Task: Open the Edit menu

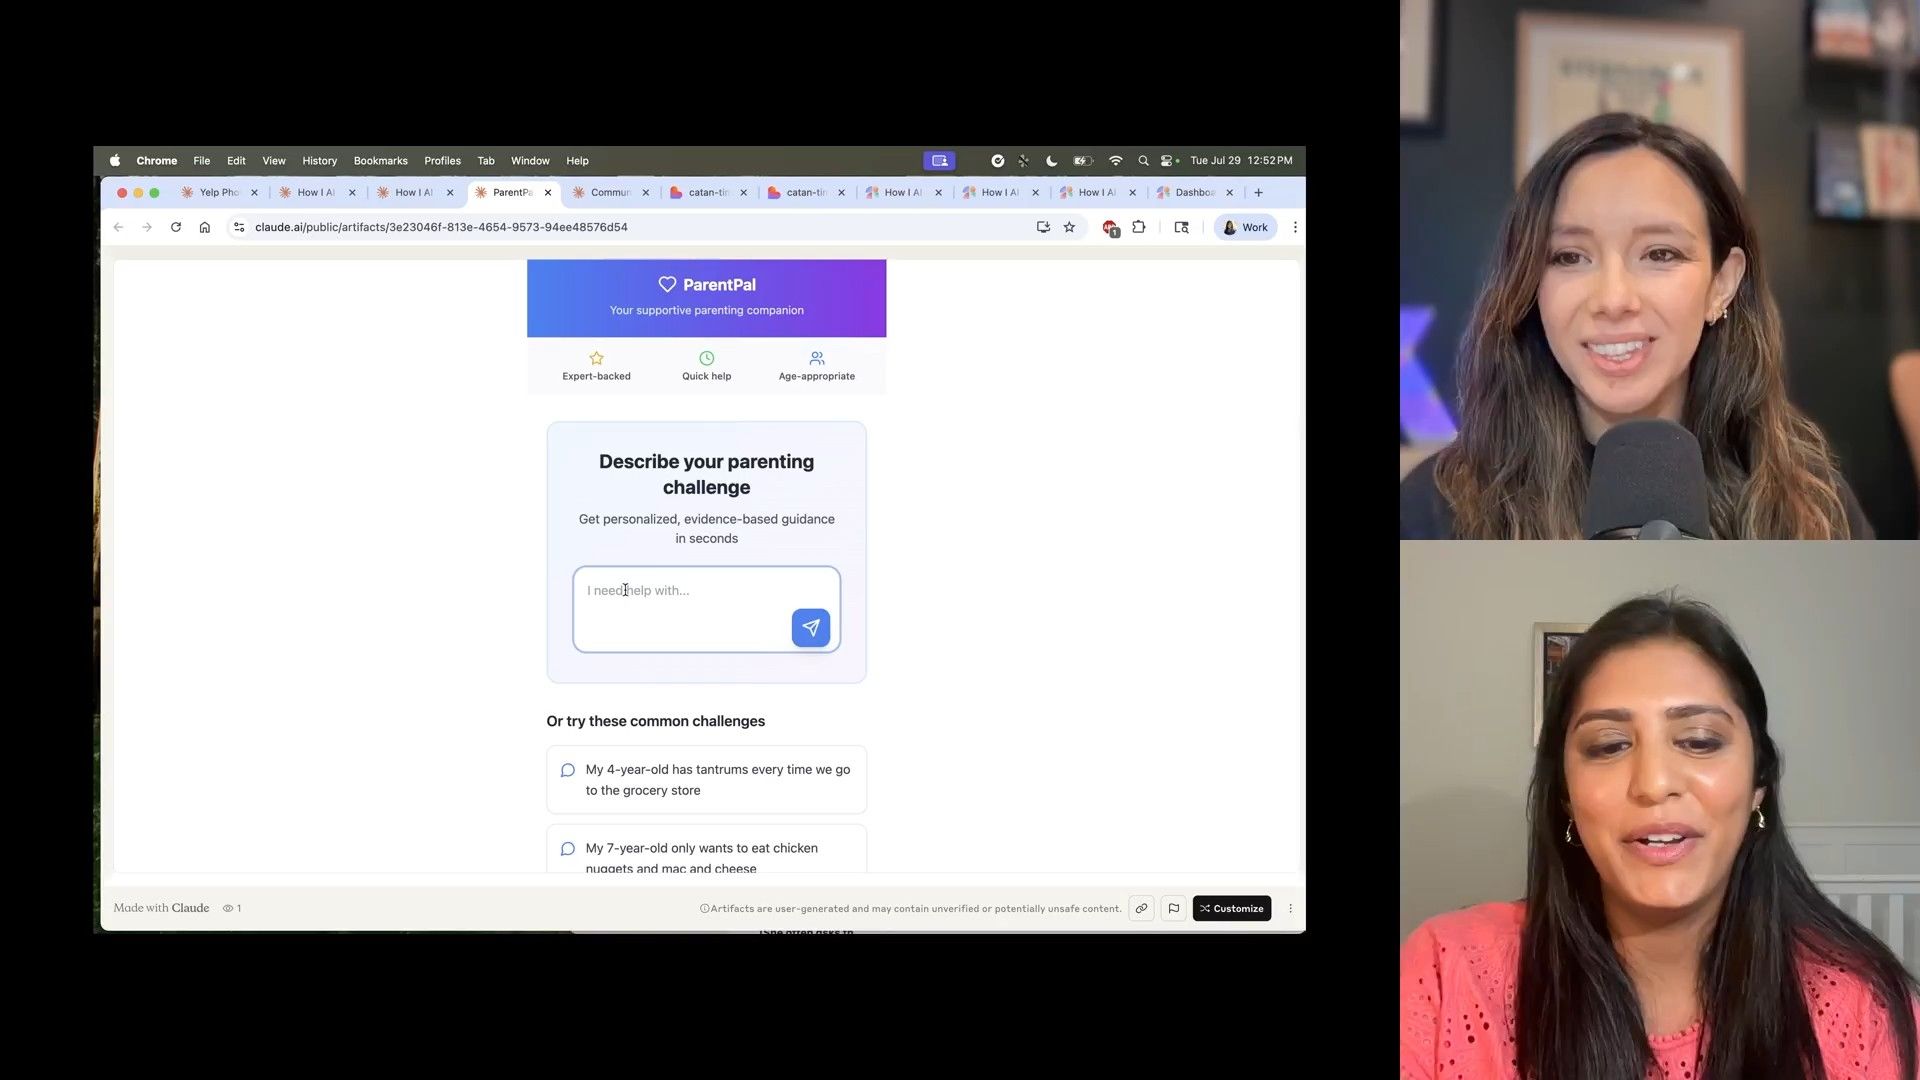Action: coord(236,160)
